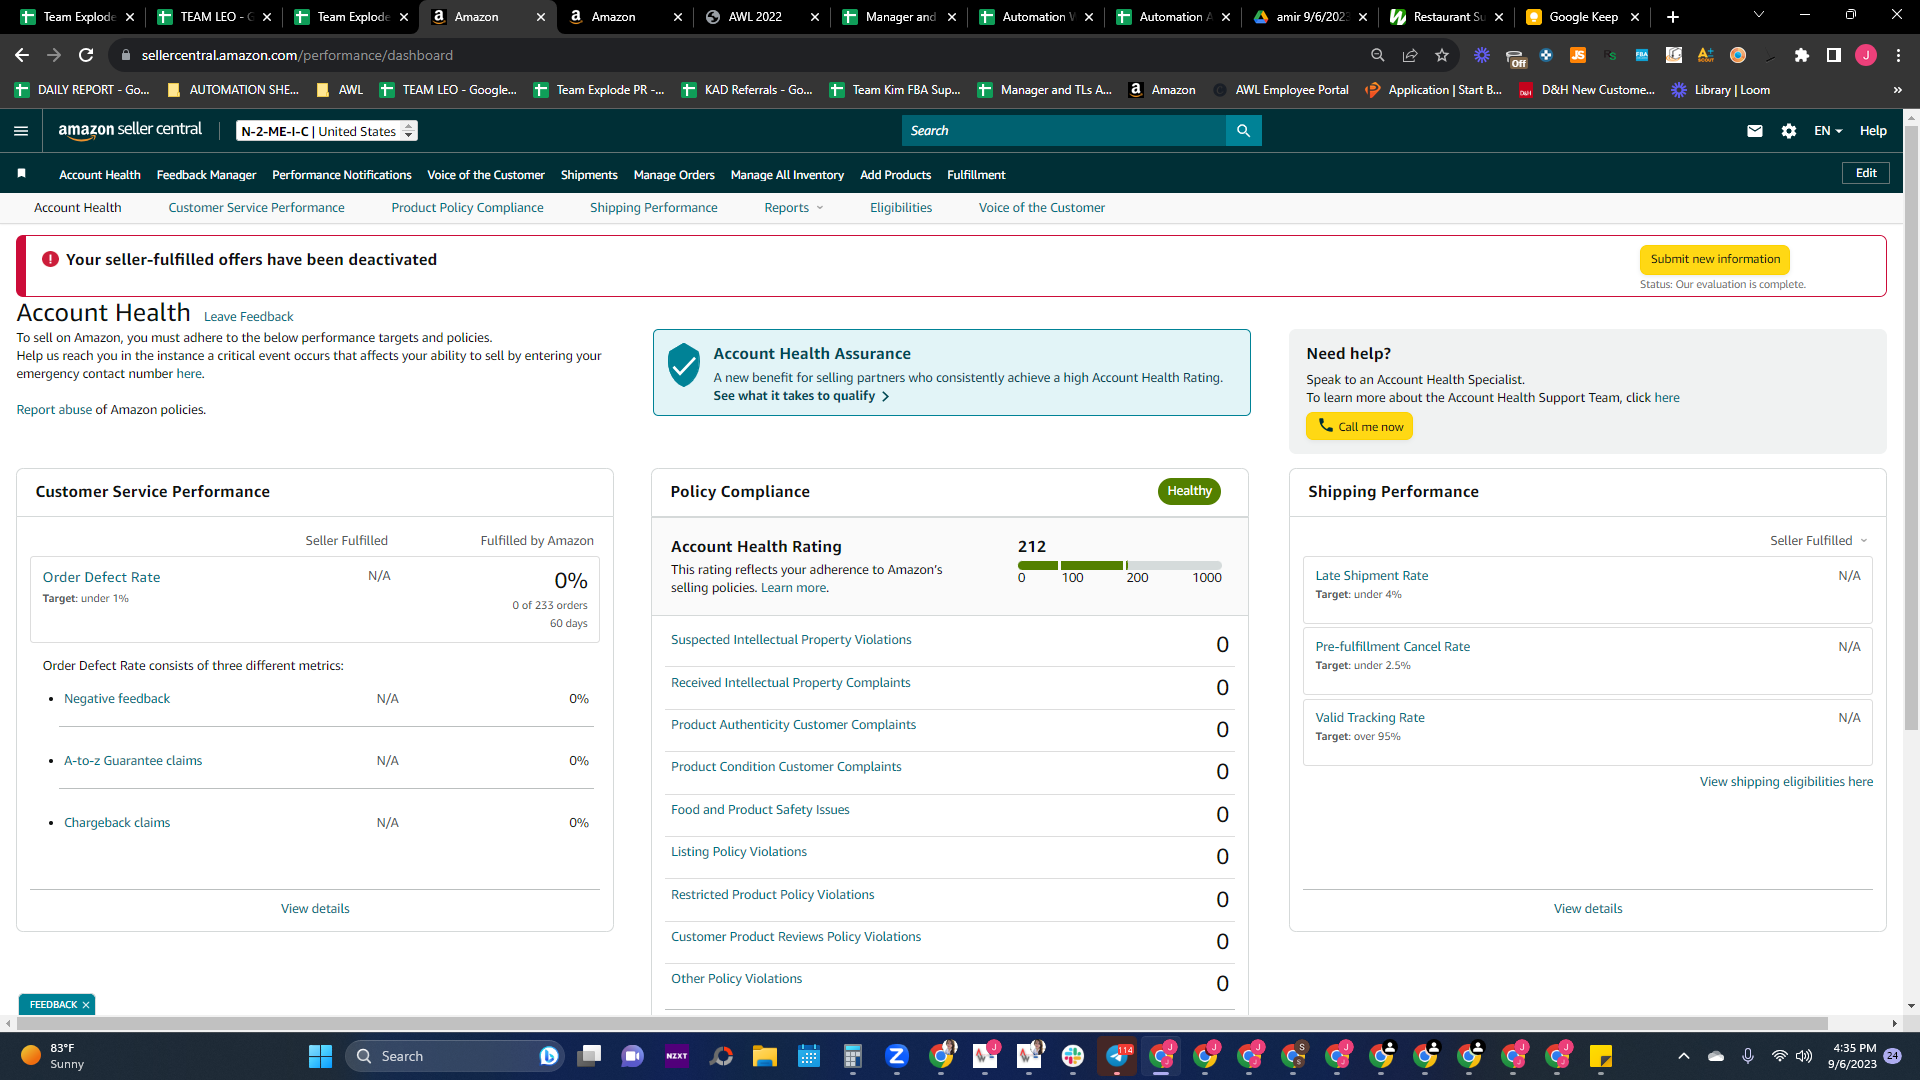Open the Windows taskbar Search box
The width and height of the screenshot is (1920, 1080).
[x=455, y=1056]
